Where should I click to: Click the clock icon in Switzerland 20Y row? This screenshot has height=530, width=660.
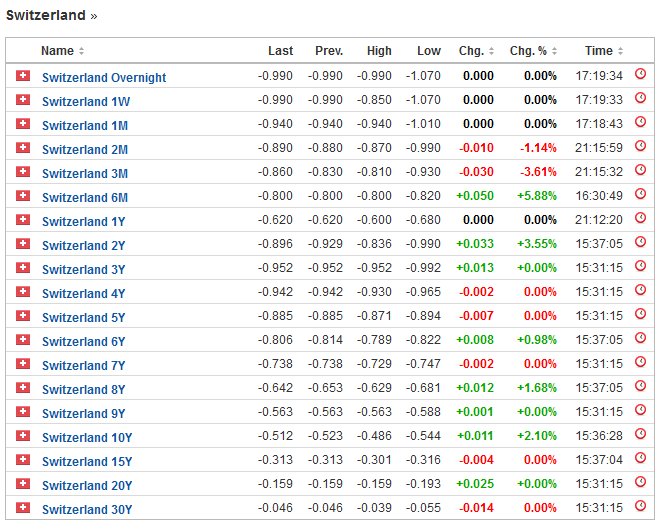point(640,482)
